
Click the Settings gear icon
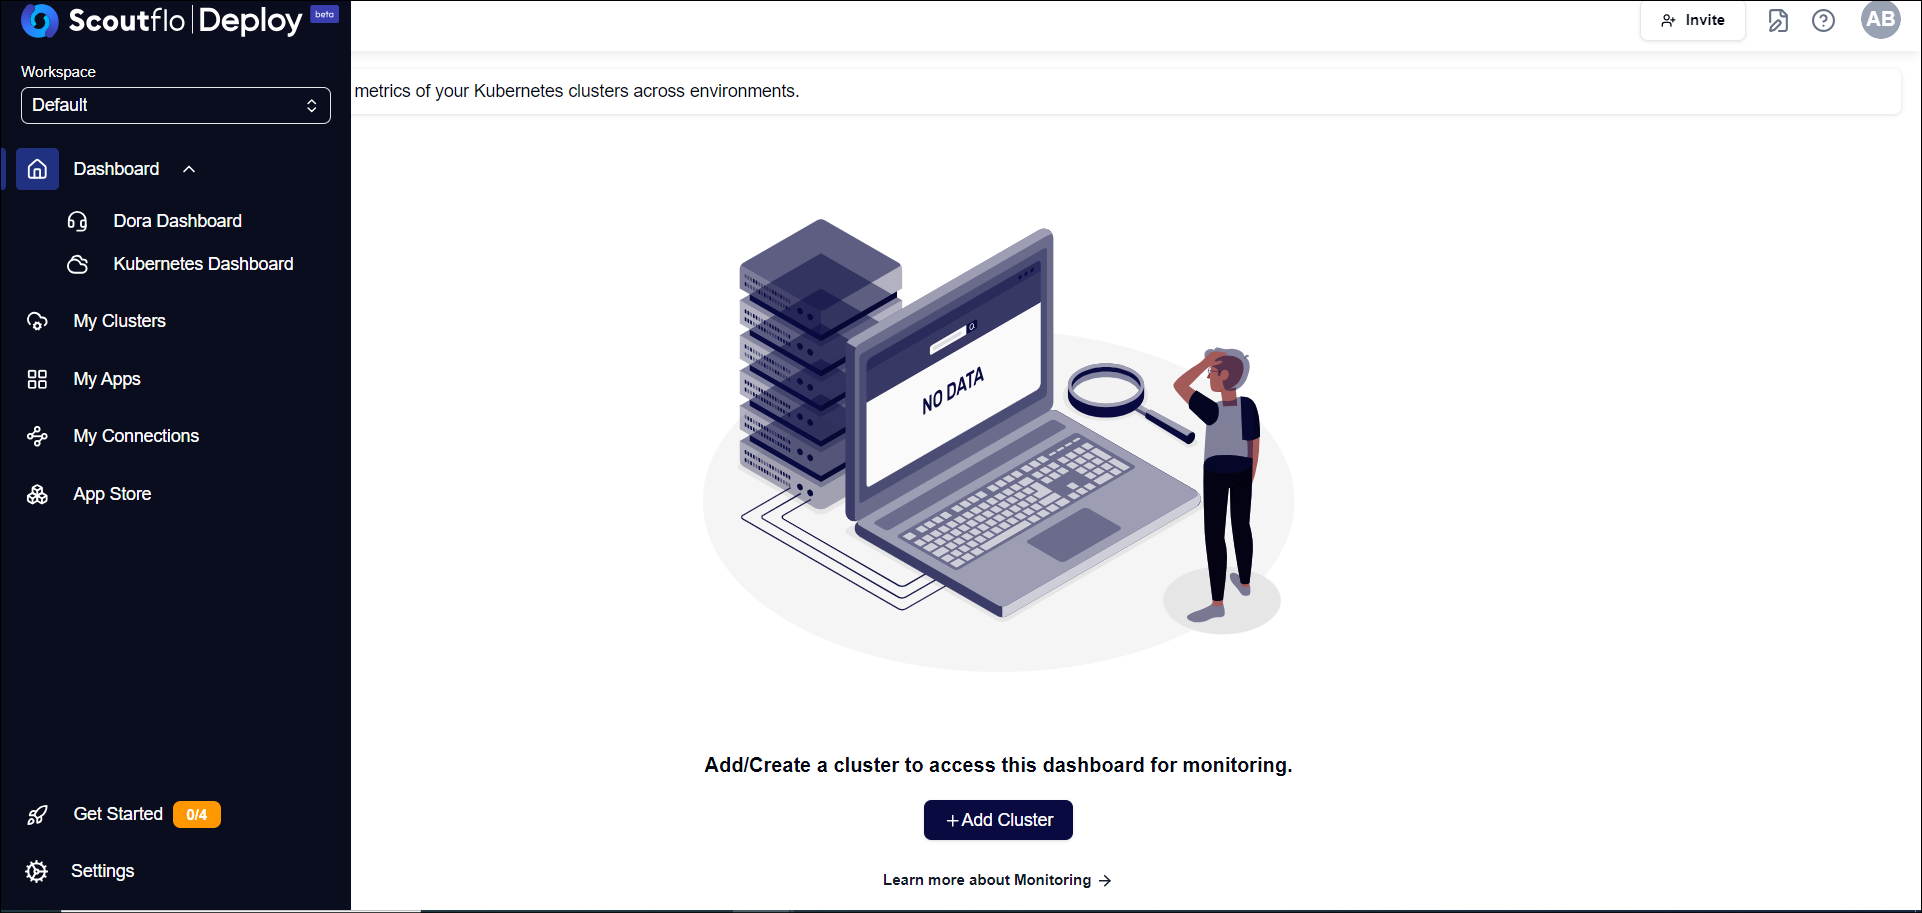tap(37, 871)
